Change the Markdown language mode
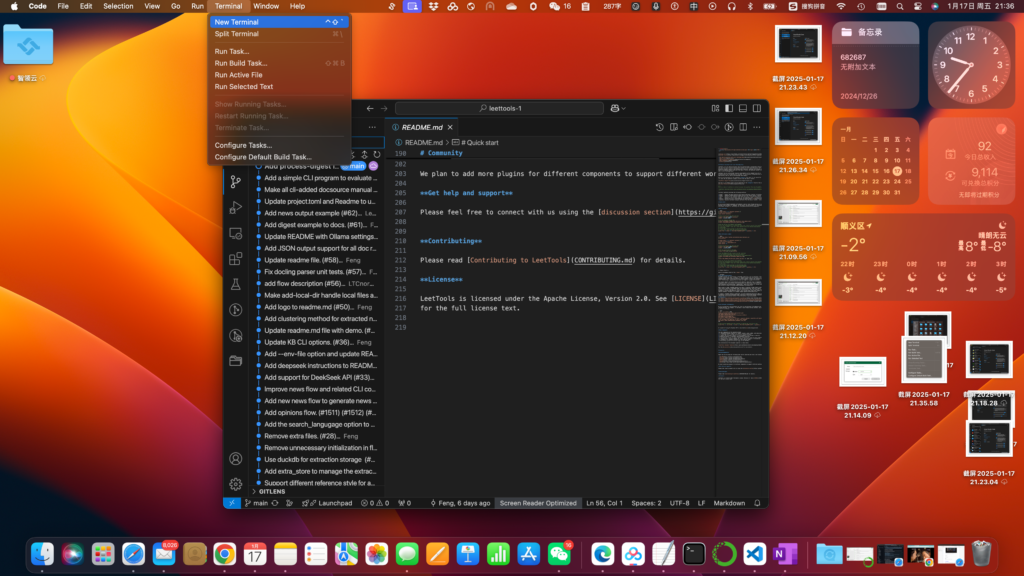This screenshot has width=1024, height=576. point(729,503)
